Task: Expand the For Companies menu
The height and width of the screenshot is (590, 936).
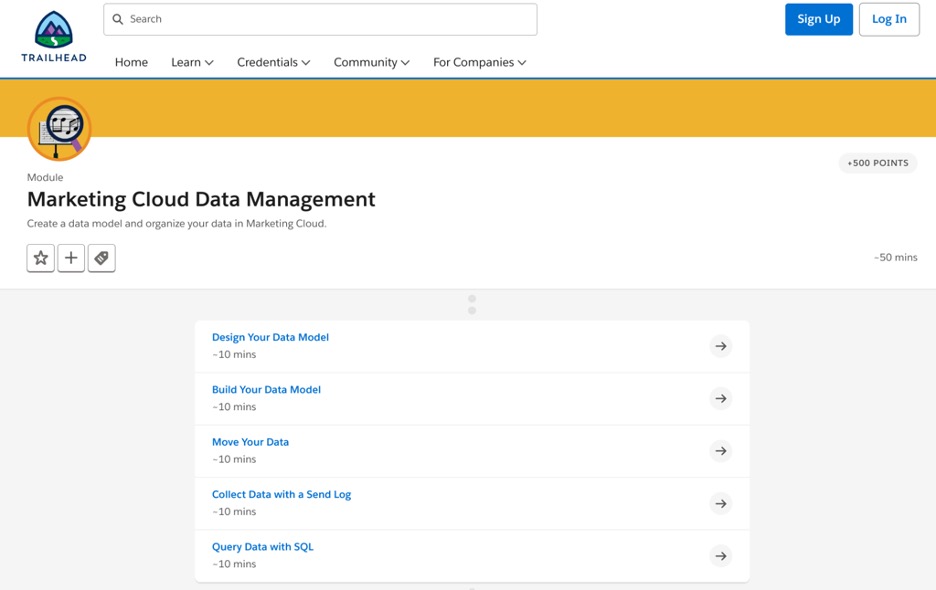Action: coord(479,62)
